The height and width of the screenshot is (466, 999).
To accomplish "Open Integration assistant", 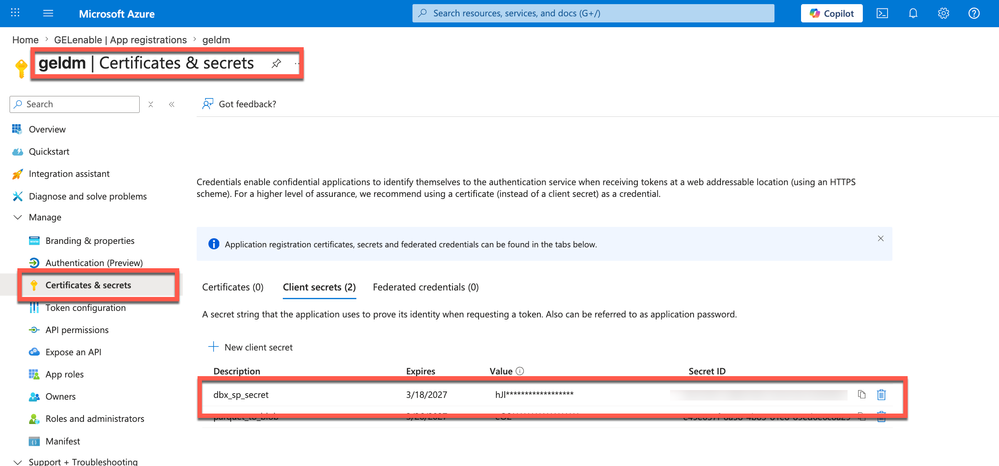I will (69, 173).
